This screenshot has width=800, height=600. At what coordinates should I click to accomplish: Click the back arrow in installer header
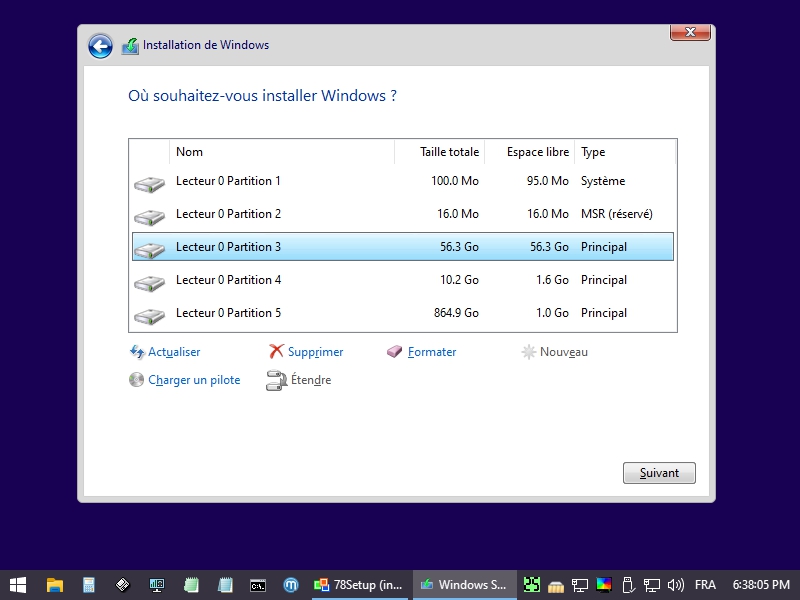click(x=100, y=46)
